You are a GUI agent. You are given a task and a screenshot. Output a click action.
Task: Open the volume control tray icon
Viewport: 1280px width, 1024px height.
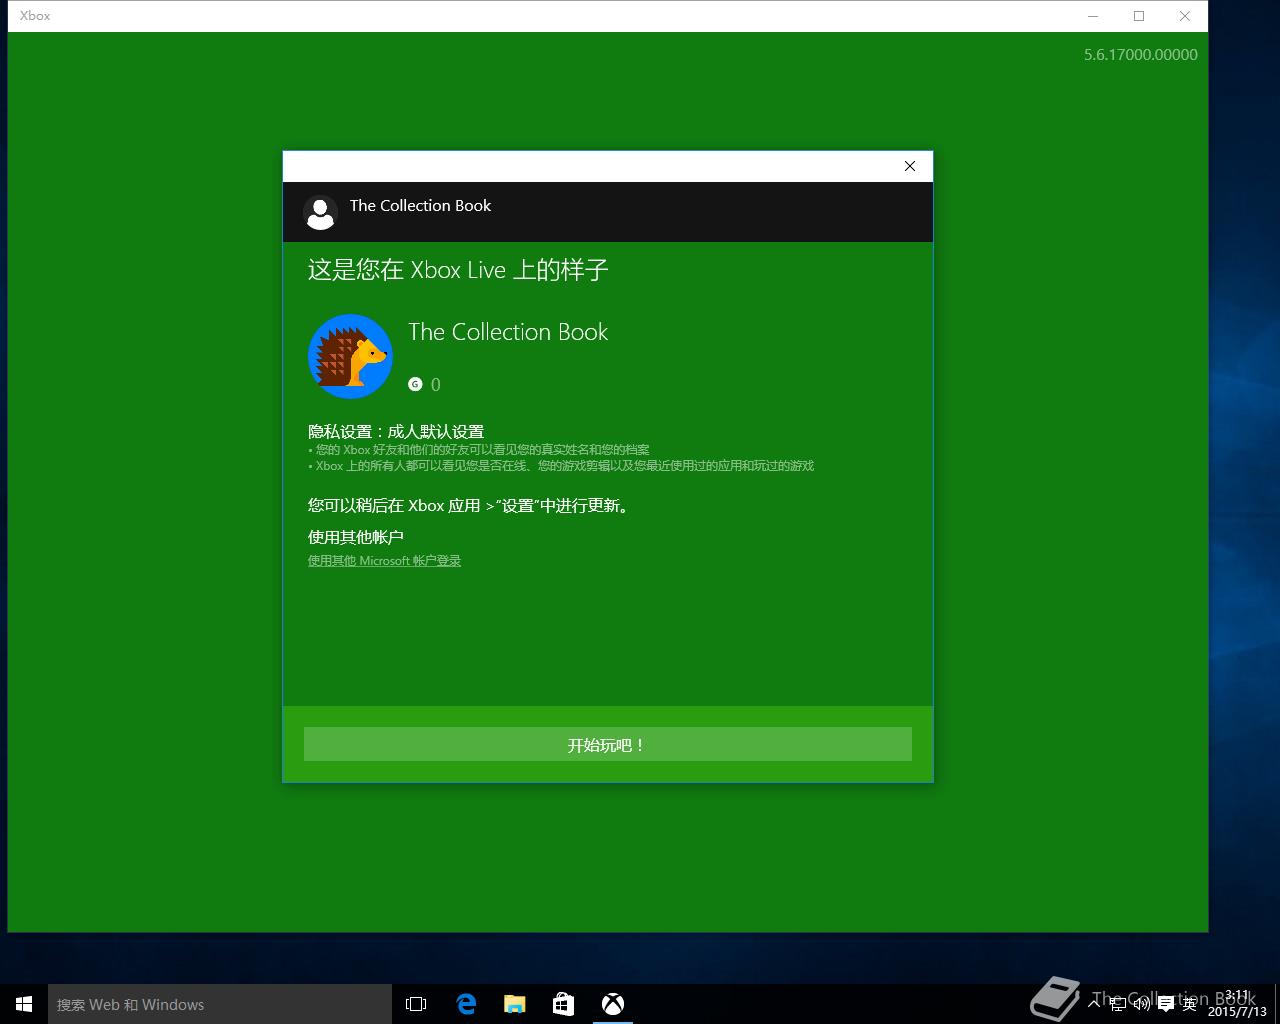click(x=1142, y=1004)
